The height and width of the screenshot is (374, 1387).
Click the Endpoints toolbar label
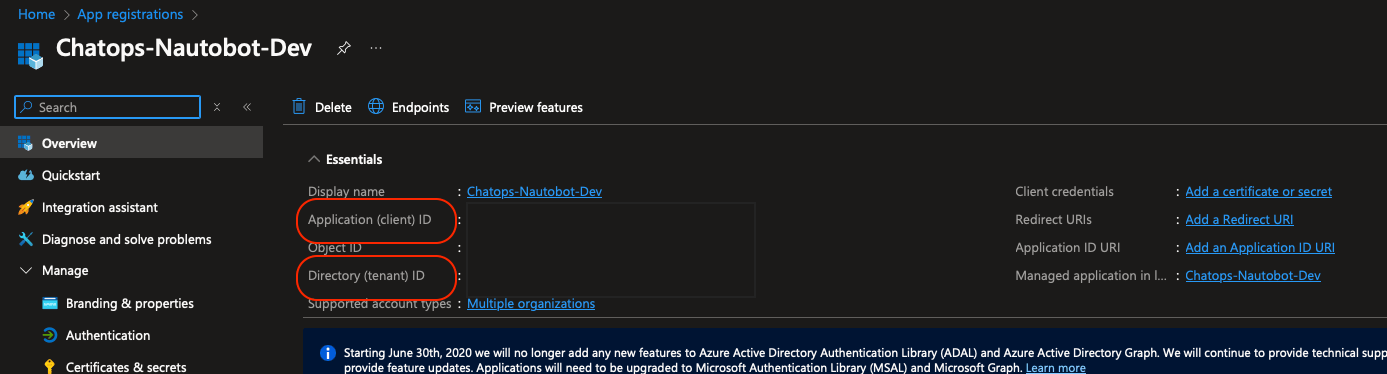(x=420, y=107)
